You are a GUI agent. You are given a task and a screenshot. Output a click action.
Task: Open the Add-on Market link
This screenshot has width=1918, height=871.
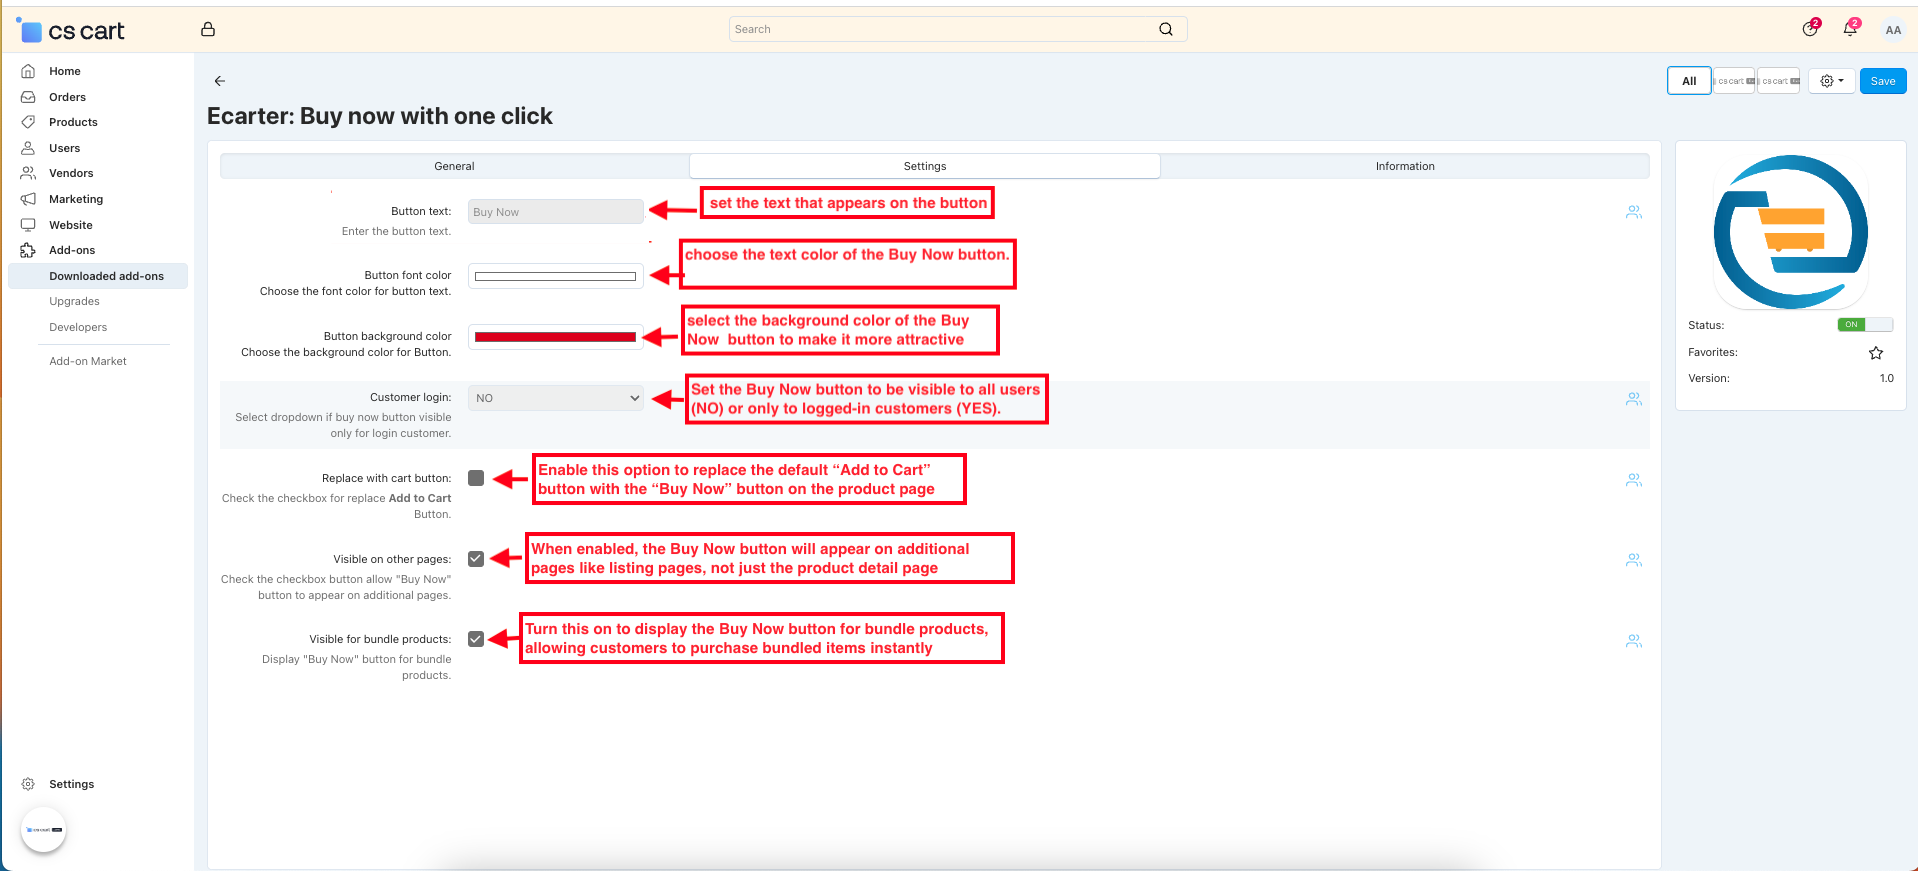pyautogui.click(x=88, y=361)
